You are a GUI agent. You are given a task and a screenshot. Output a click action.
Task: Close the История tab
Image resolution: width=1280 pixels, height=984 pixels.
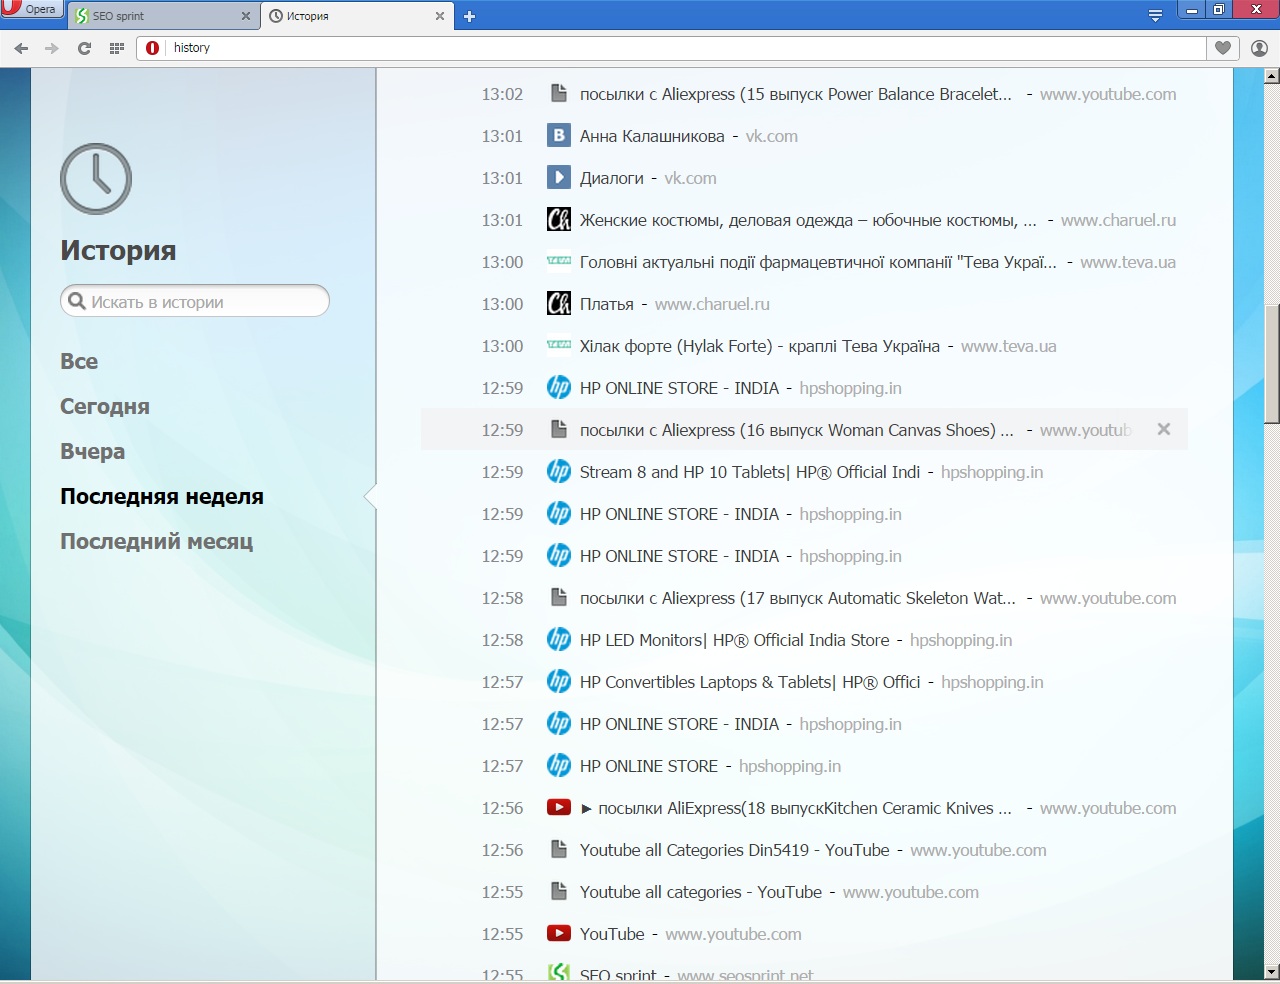coord(439,16)
